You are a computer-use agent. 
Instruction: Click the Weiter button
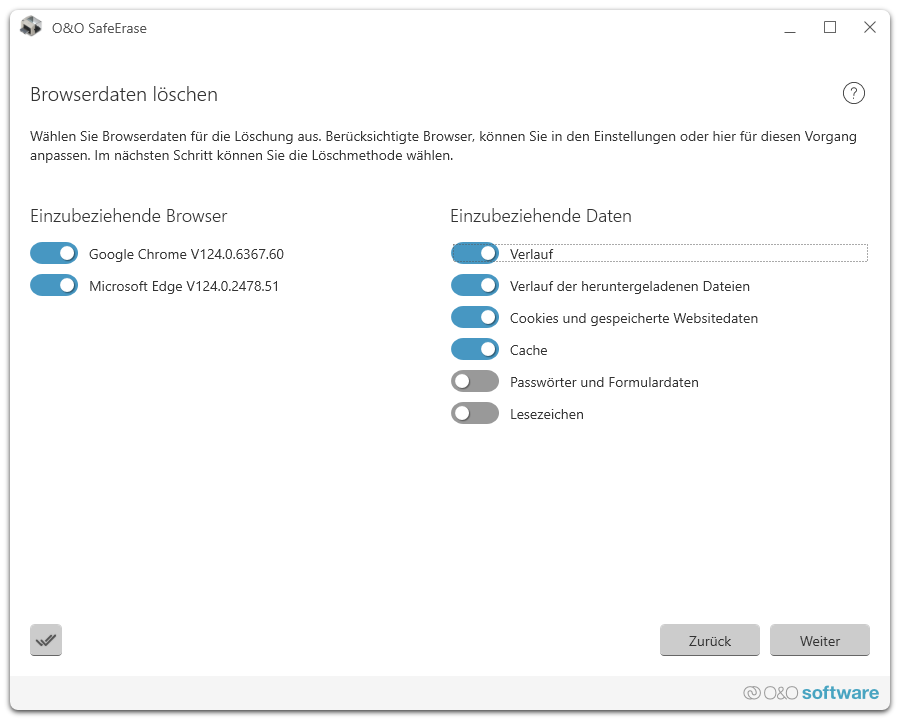point(820,640)
